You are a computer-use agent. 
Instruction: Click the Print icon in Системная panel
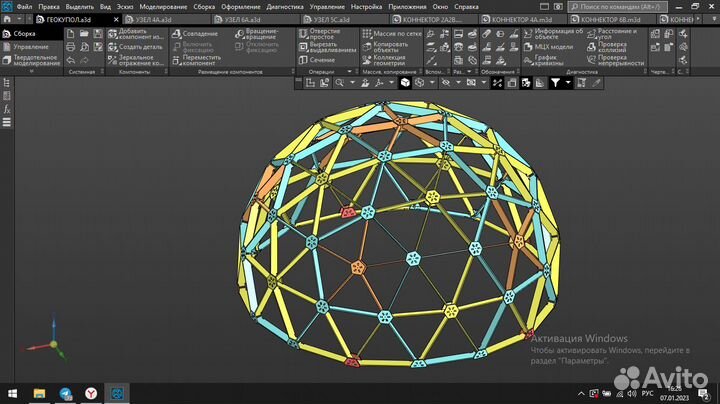(x=70, y=47)
